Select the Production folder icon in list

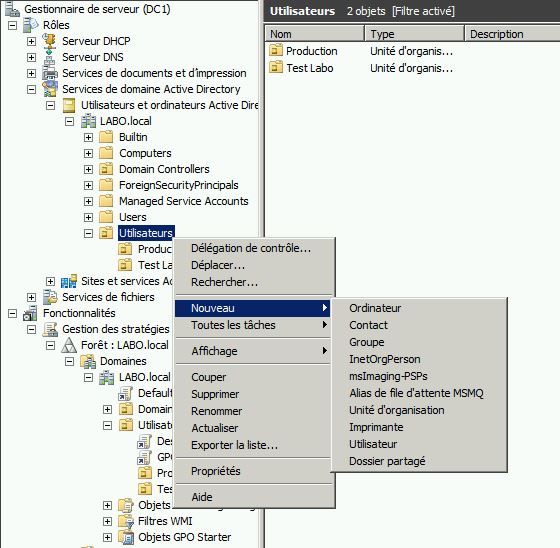point(276,50)
